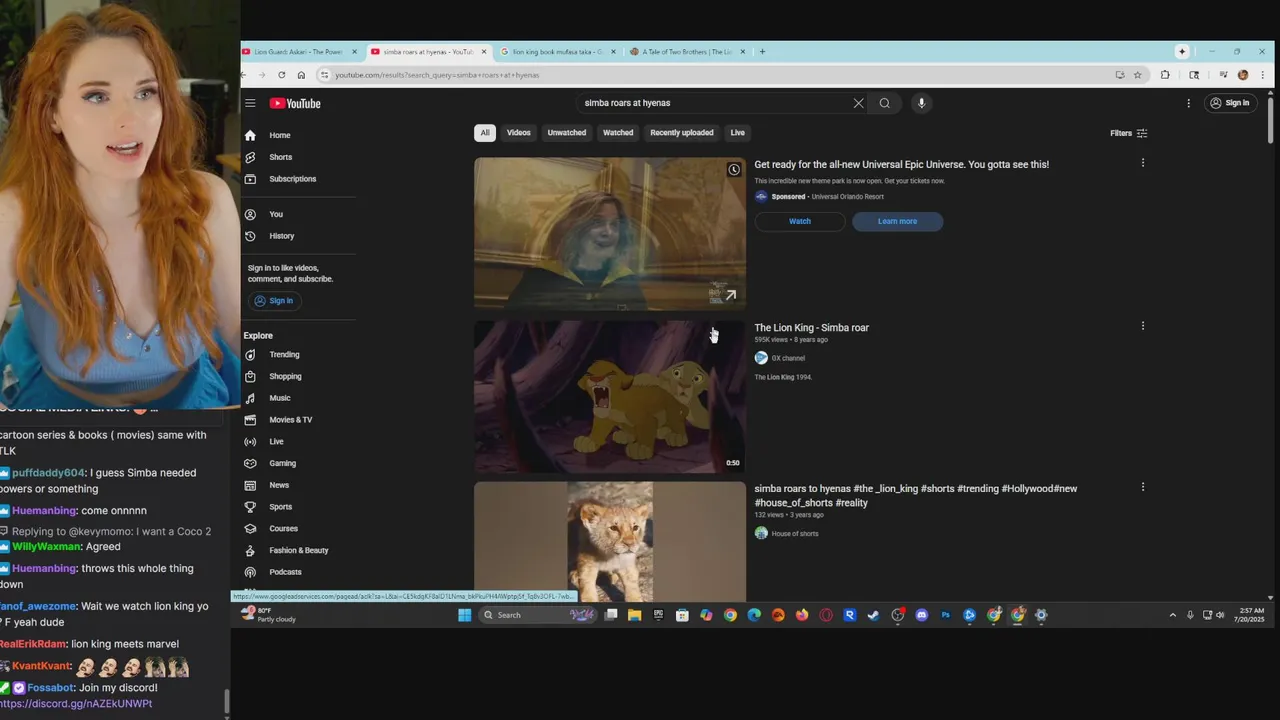1280x720 pixels.
Task: Reload the page in Chrome toolbar
Action: [281, 75]
